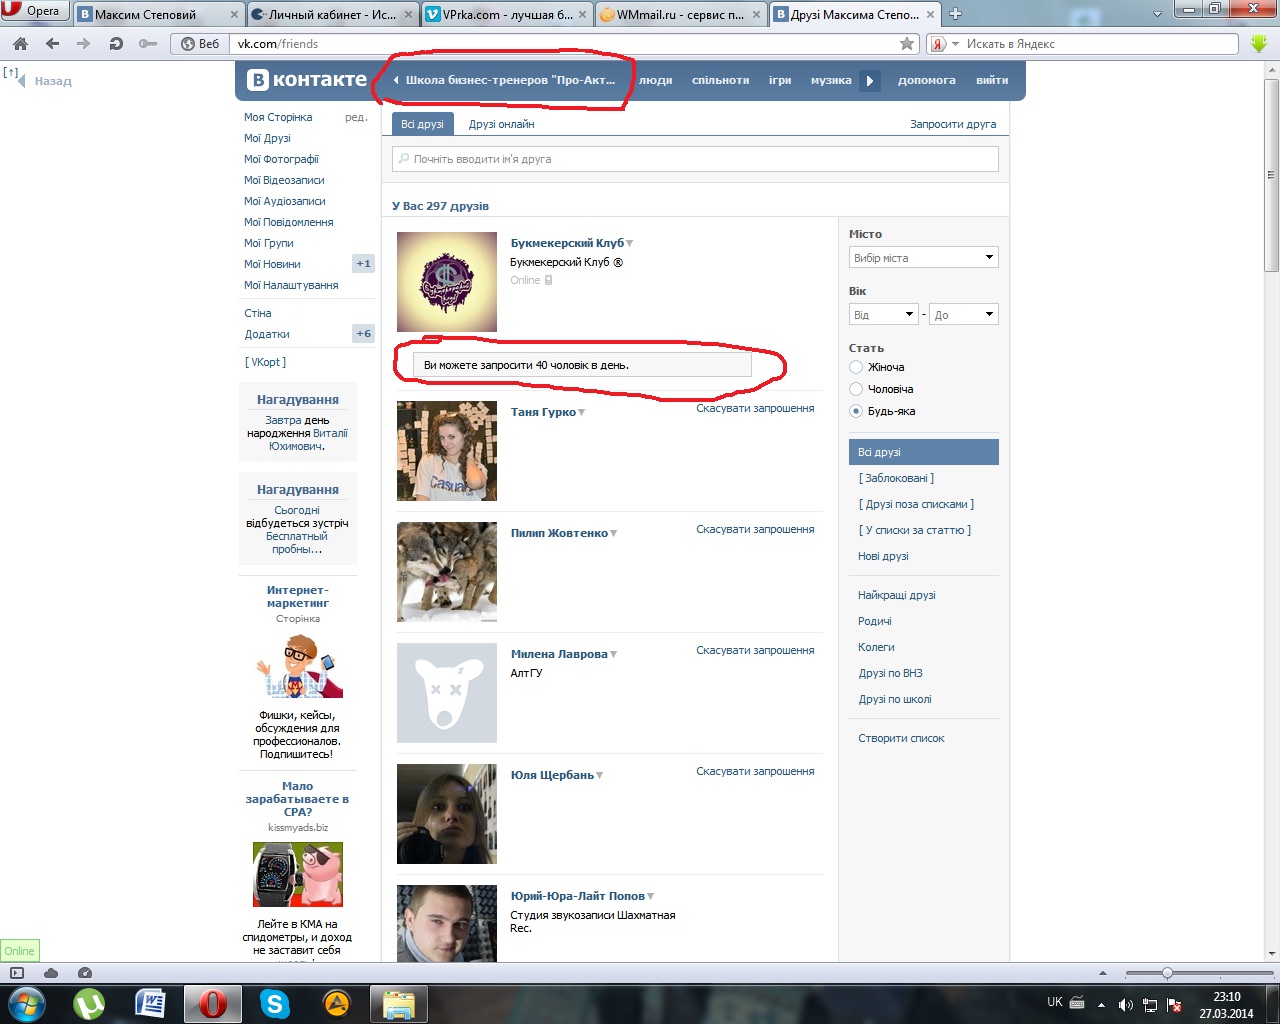1280x1024 pixels.
Task: Open a new browser tab with plus
Action: 955,14
